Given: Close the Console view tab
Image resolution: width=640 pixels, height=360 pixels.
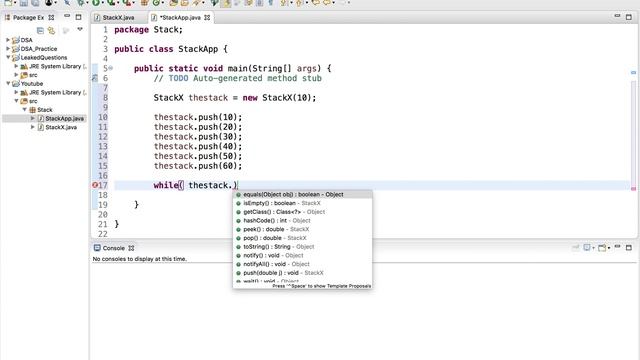Looking at the screenshot, I should 131,248.
